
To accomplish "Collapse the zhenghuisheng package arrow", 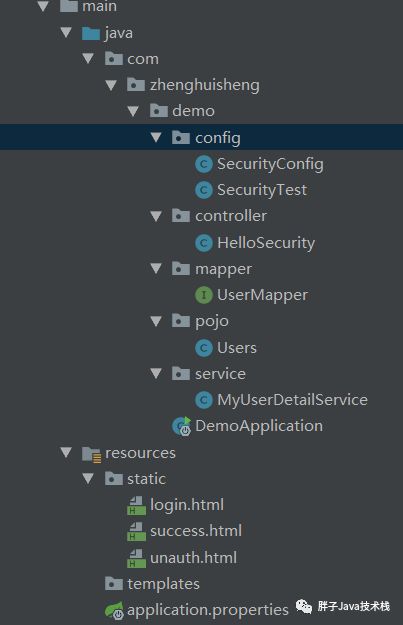I will pyautogui.click(x=111, y=85).
